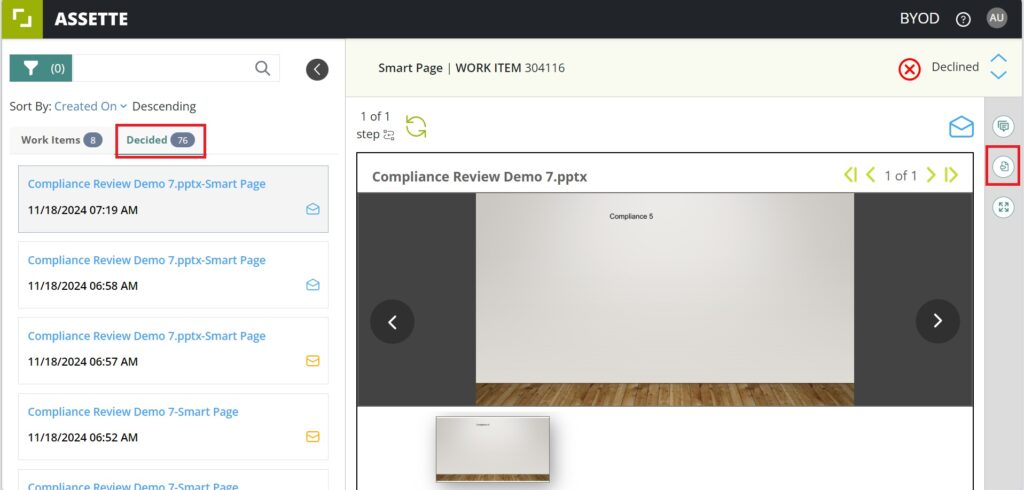Click the main slide preview image
The height and width of the screenshot is (490, 1024).
[x=665, y=299]
